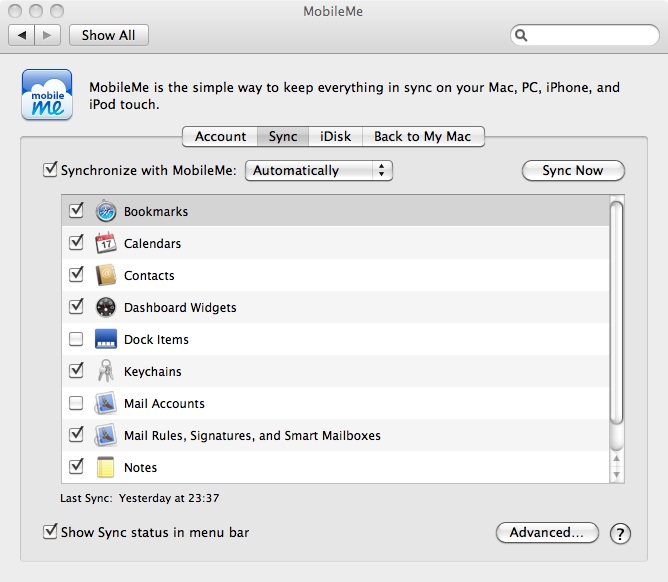Click the yellow Notes pad icon
Screen dimensions: 668x582
tap(105, 467)
